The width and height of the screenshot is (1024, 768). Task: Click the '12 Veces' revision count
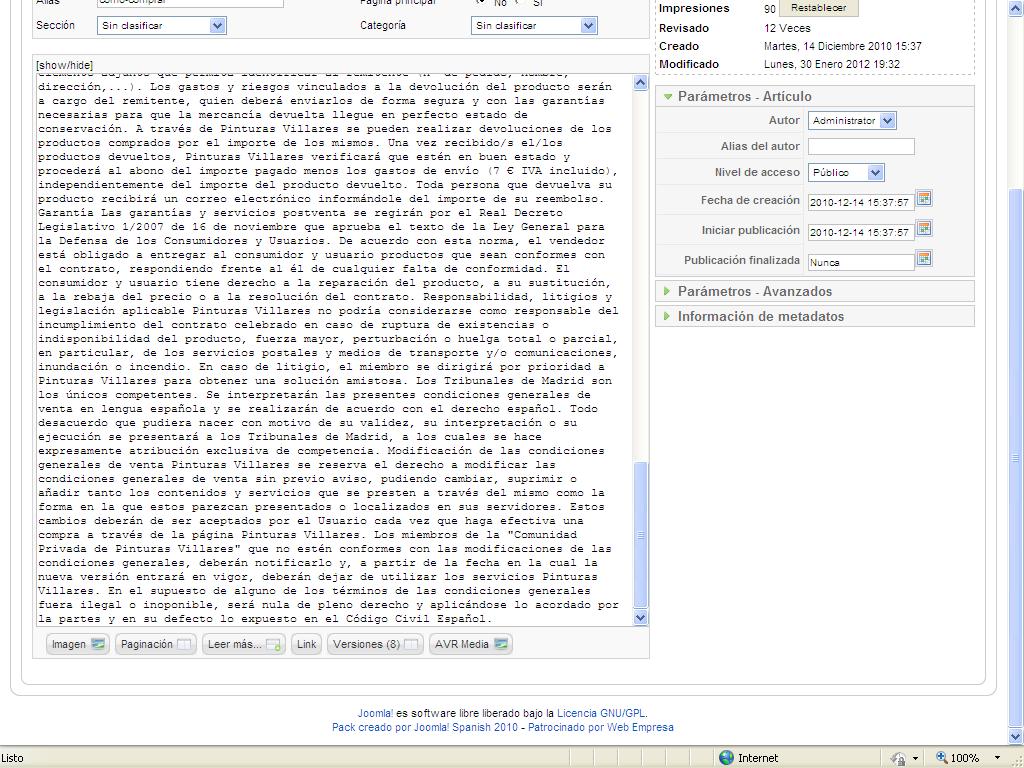[787, 28]
